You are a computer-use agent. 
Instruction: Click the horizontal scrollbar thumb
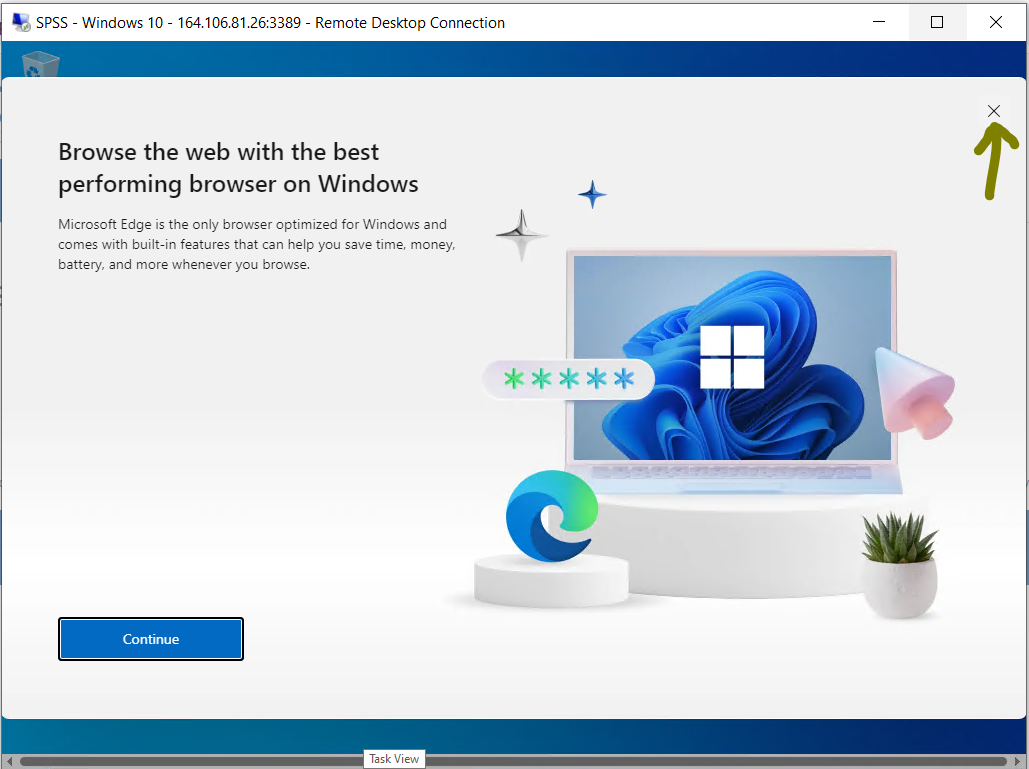tap(514, 761)
